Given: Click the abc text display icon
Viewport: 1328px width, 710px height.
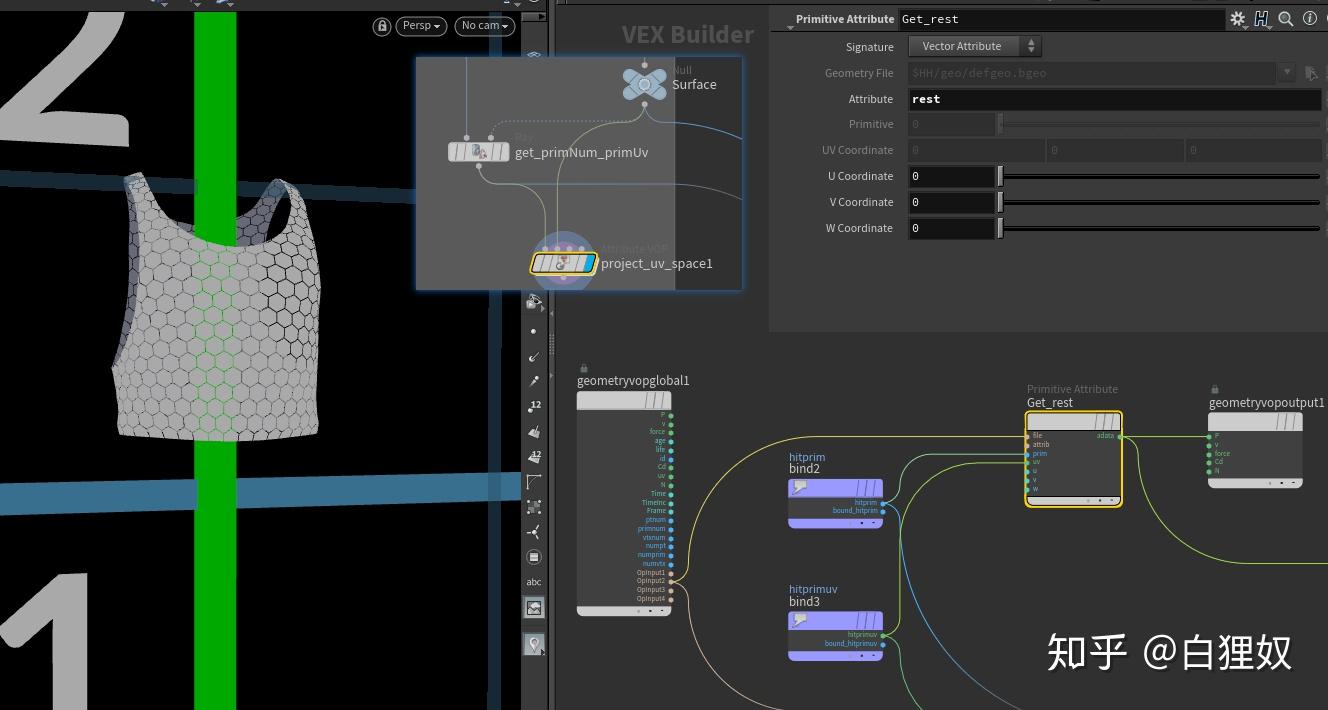Looking at the screenshot, I should (x=534, y=582).
